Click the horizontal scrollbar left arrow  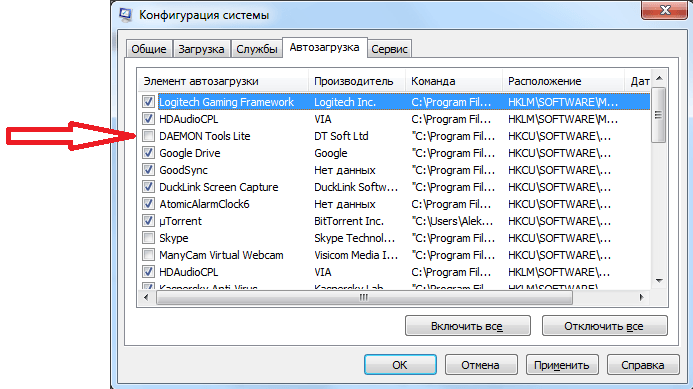point(146,297)
